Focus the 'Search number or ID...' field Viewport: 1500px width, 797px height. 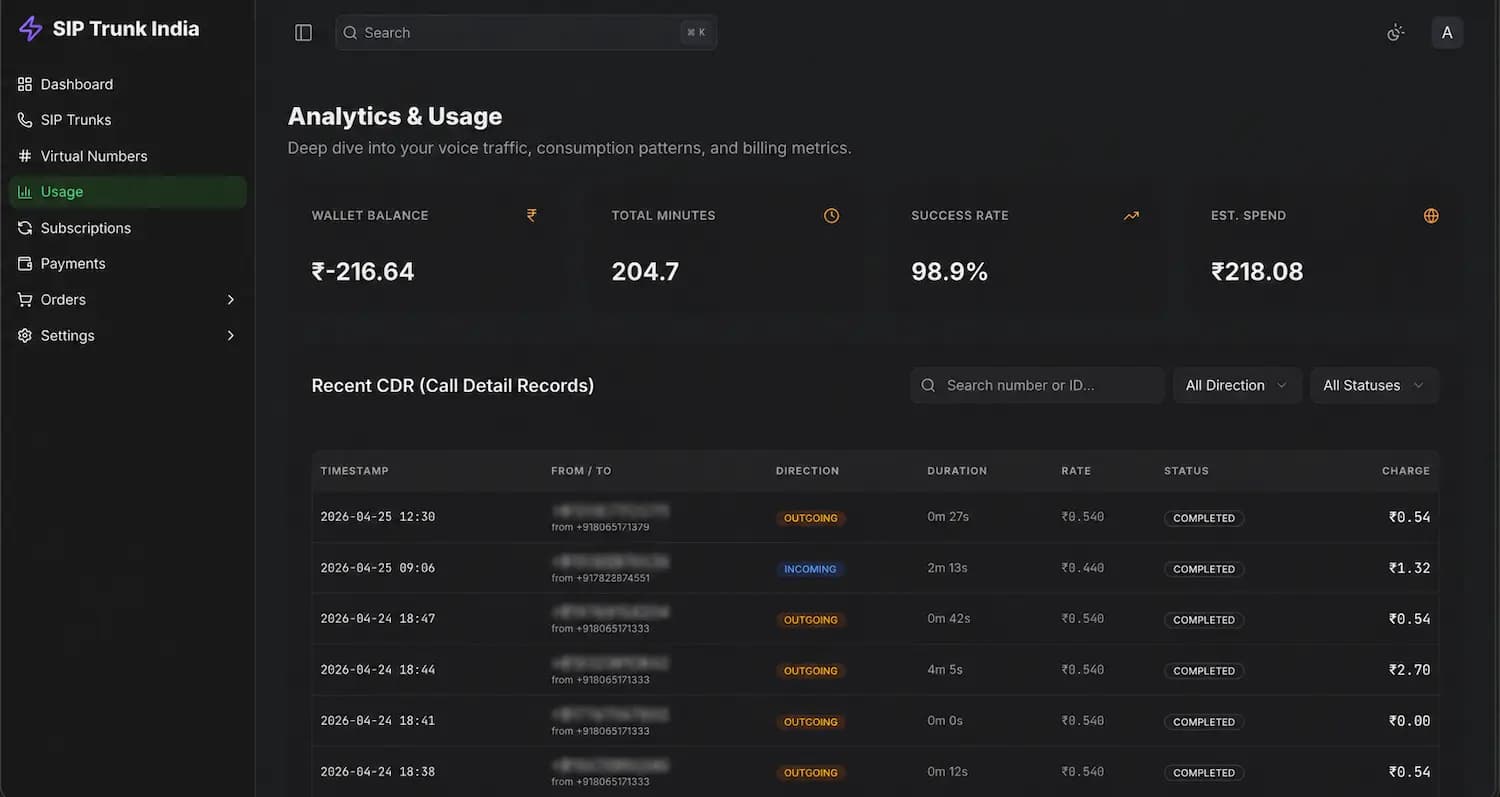1037,385
